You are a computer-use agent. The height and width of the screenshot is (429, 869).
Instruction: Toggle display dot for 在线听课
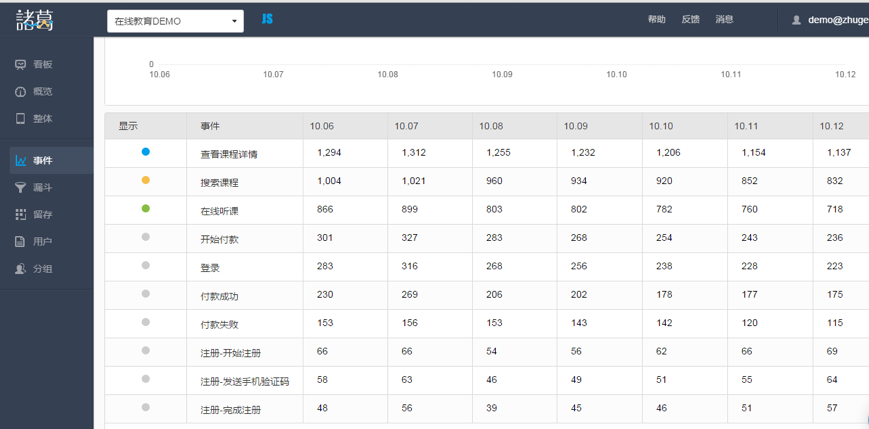146,208
